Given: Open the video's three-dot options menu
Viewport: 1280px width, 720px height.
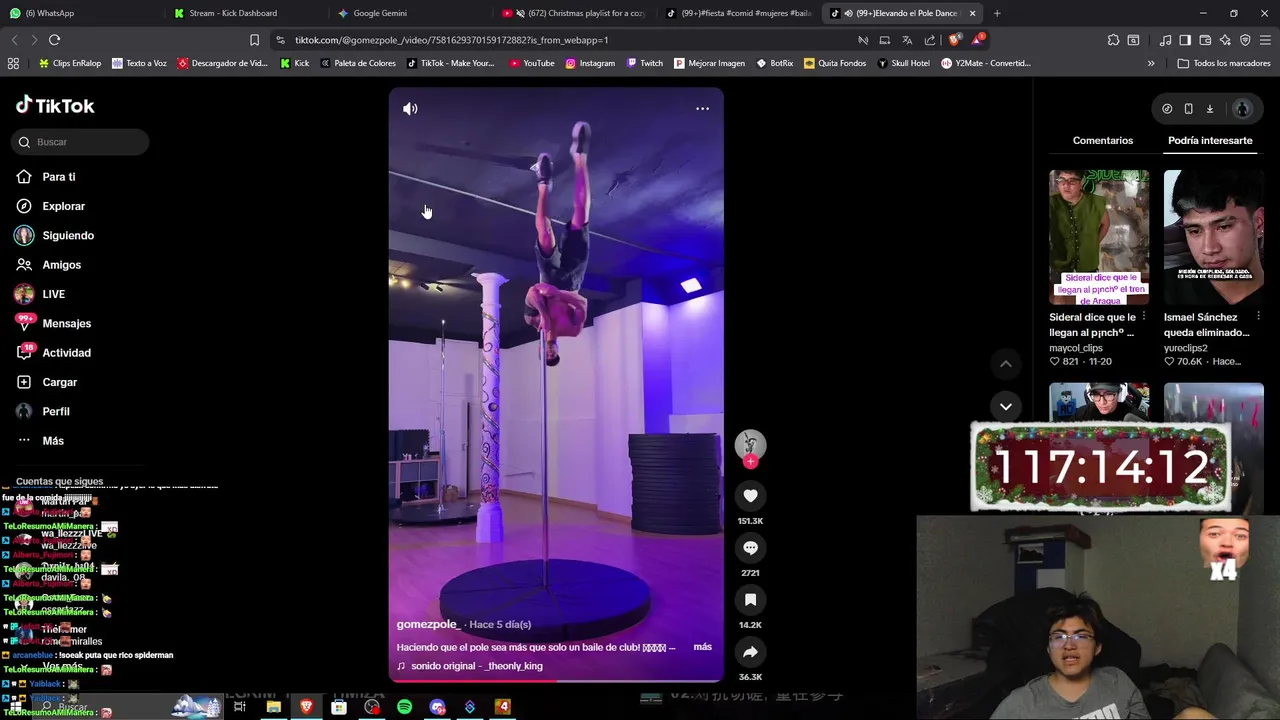Looking at the screenshot, I should click(x=702, y=108).
